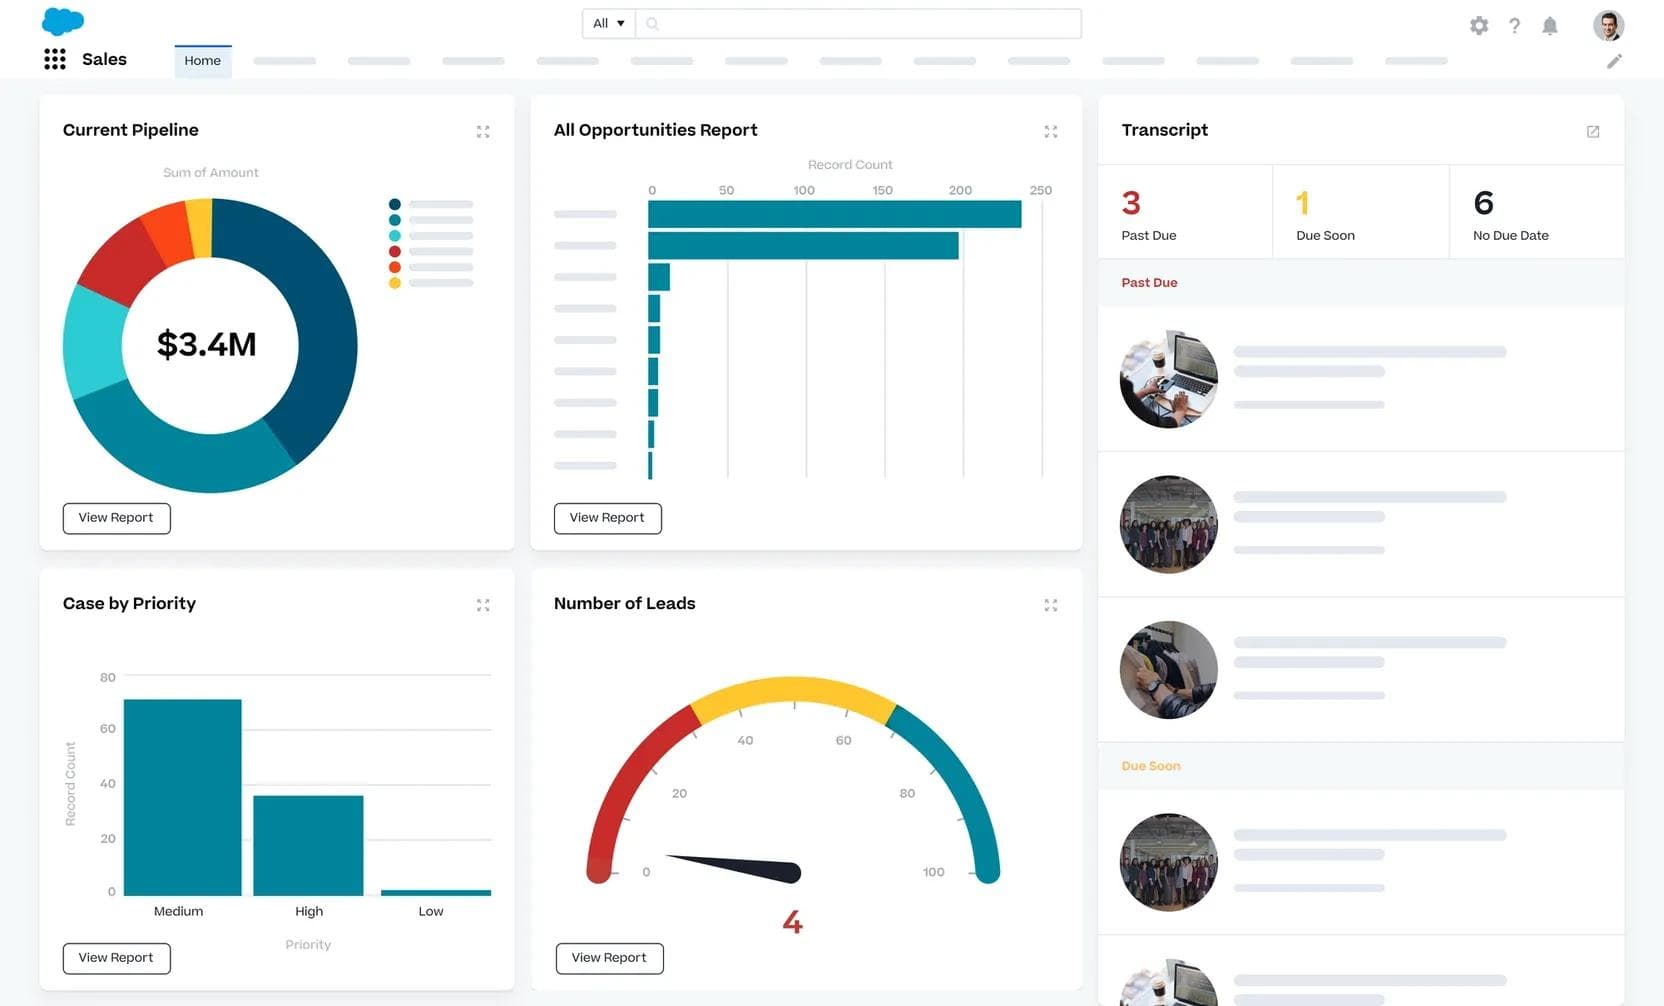Expand the Current Pipeline chart

pyautogui.click(x=483, y=132)
